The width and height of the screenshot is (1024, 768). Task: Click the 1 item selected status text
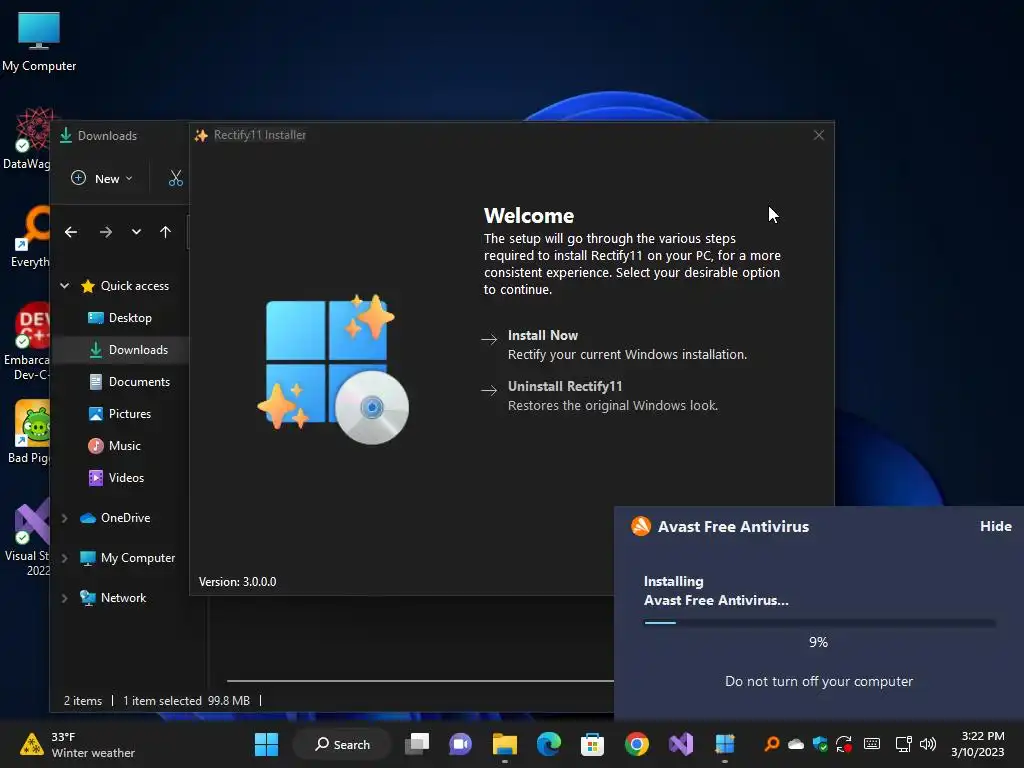[163, 701]
